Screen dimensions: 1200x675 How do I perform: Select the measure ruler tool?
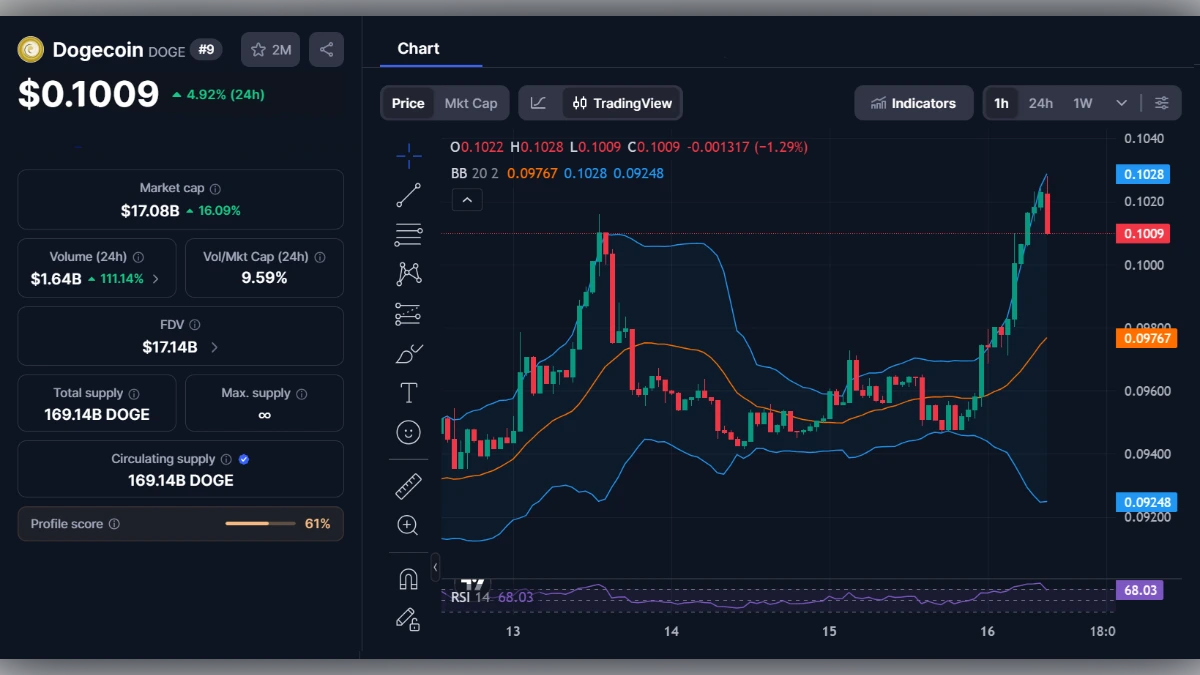(x=408, y=486)
